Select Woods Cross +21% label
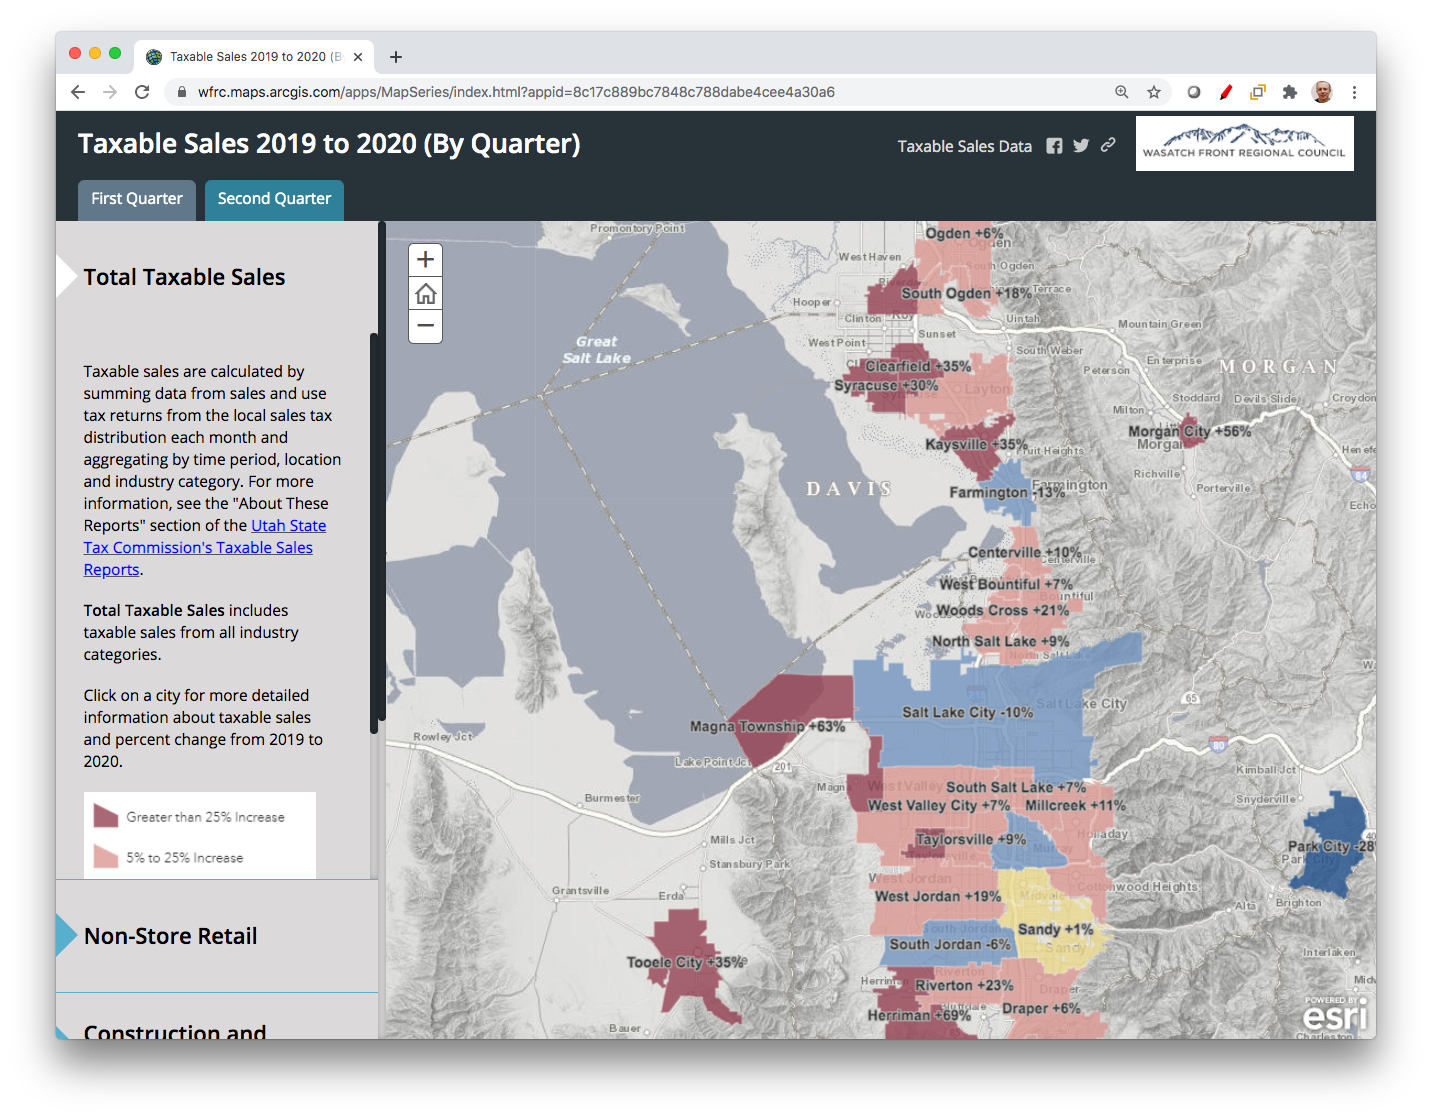The width and height of the screenshot is (1432, 1119). 1002,610
